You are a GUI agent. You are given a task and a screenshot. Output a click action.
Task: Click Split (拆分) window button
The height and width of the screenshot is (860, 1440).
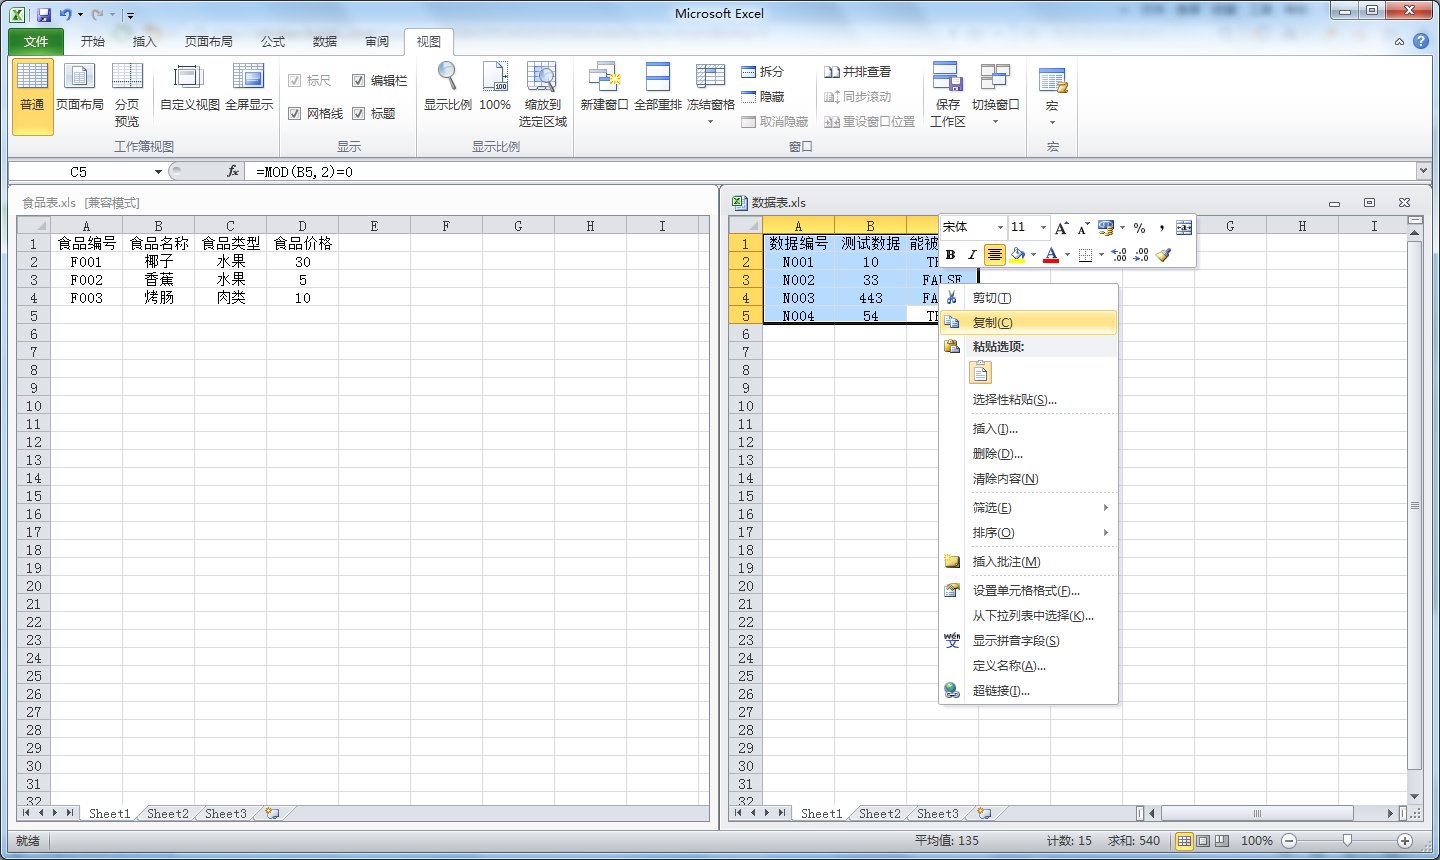pos(762,72)
